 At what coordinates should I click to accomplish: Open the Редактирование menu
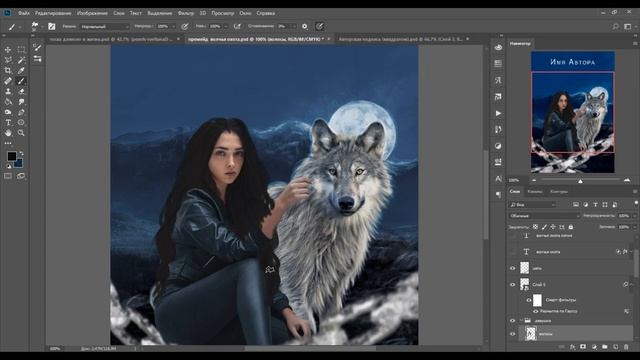click(x=53, y=13)
